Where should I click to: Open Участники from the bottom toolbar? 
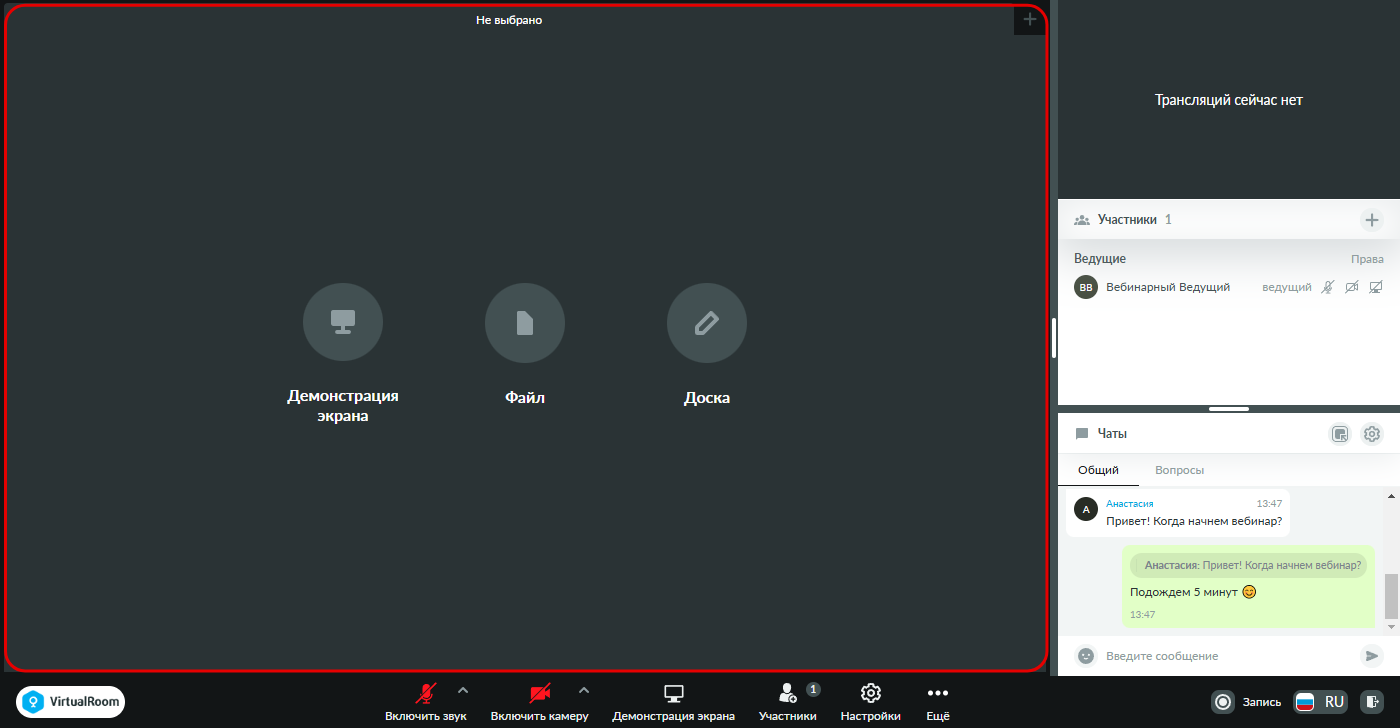[x=788, y=702]
